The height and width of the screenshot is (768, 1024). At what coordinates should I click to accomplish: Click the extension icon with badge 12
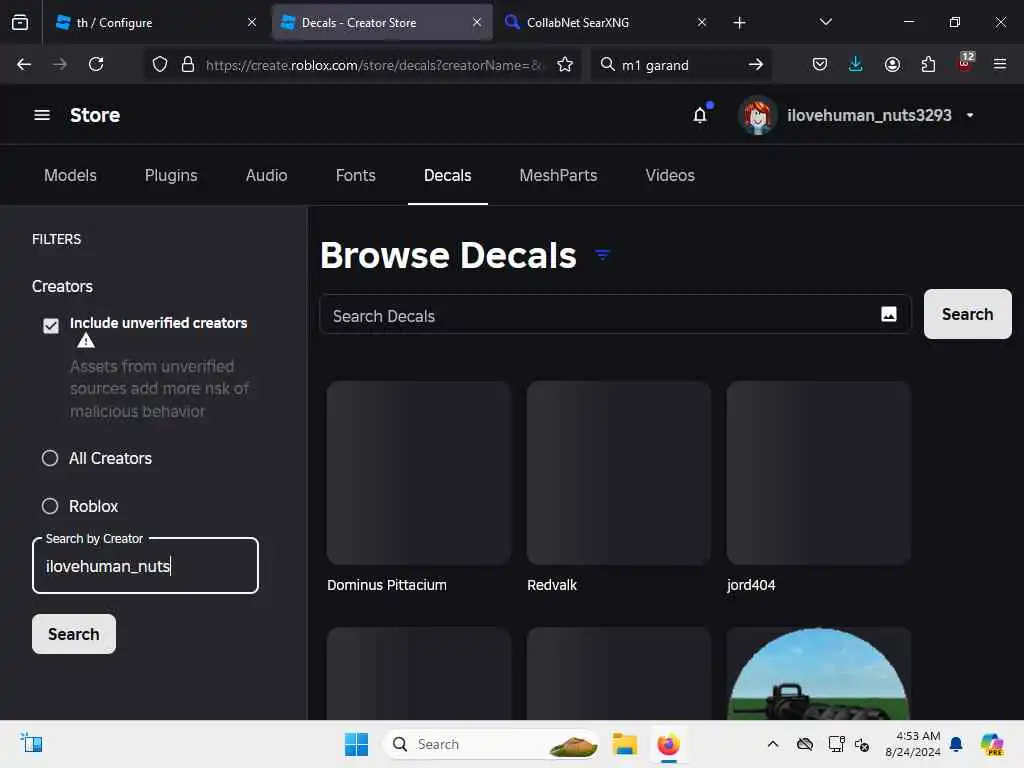coord(965,62)
